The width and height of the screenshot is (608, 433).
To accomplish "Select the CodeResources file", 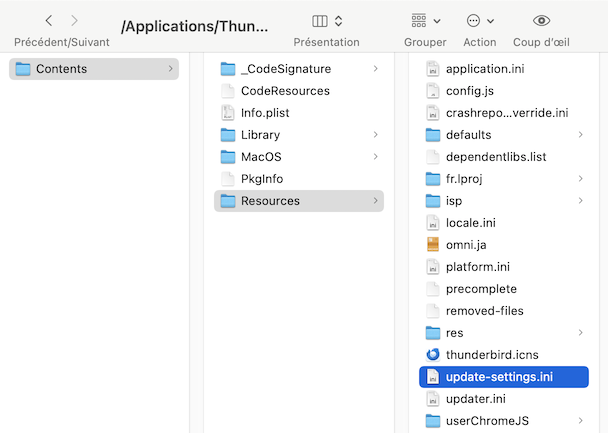I will point(284,91).
